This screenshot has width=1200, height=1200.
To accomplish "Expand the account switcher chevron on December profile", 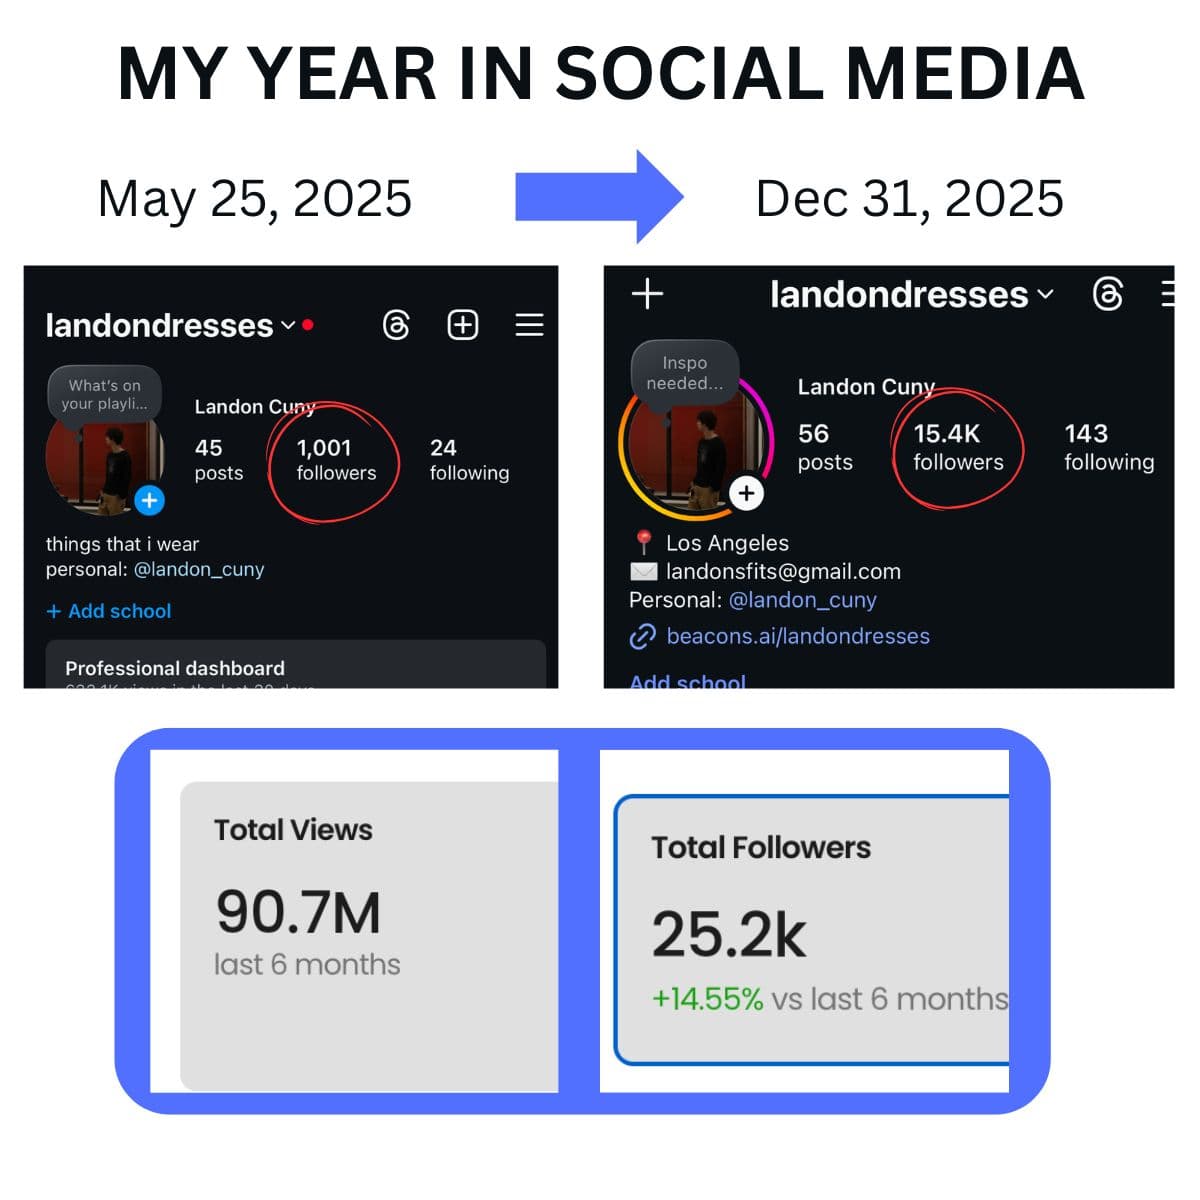I will point(1046,295).
